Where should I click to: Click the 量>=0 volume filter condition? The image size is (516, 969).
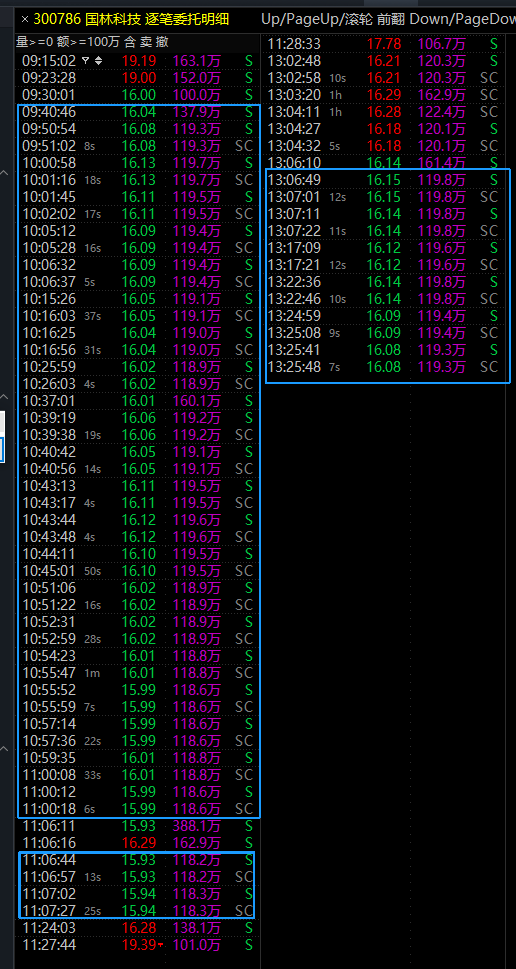35,43
